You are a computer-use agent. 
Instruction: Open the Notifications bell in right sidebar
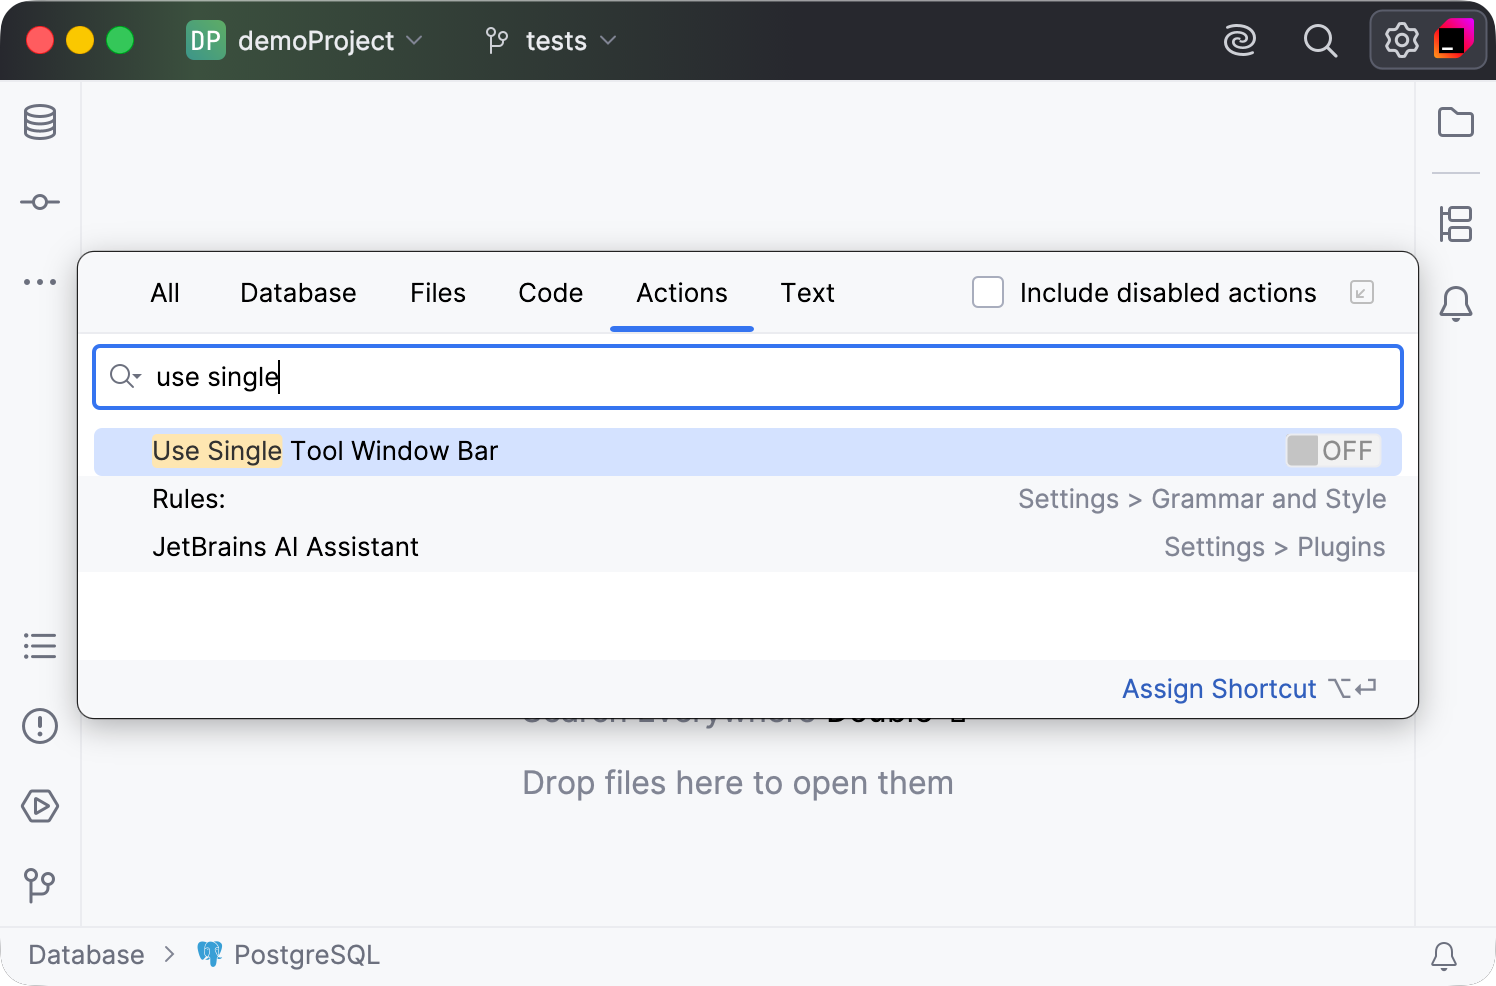(x=1456, y=303)
